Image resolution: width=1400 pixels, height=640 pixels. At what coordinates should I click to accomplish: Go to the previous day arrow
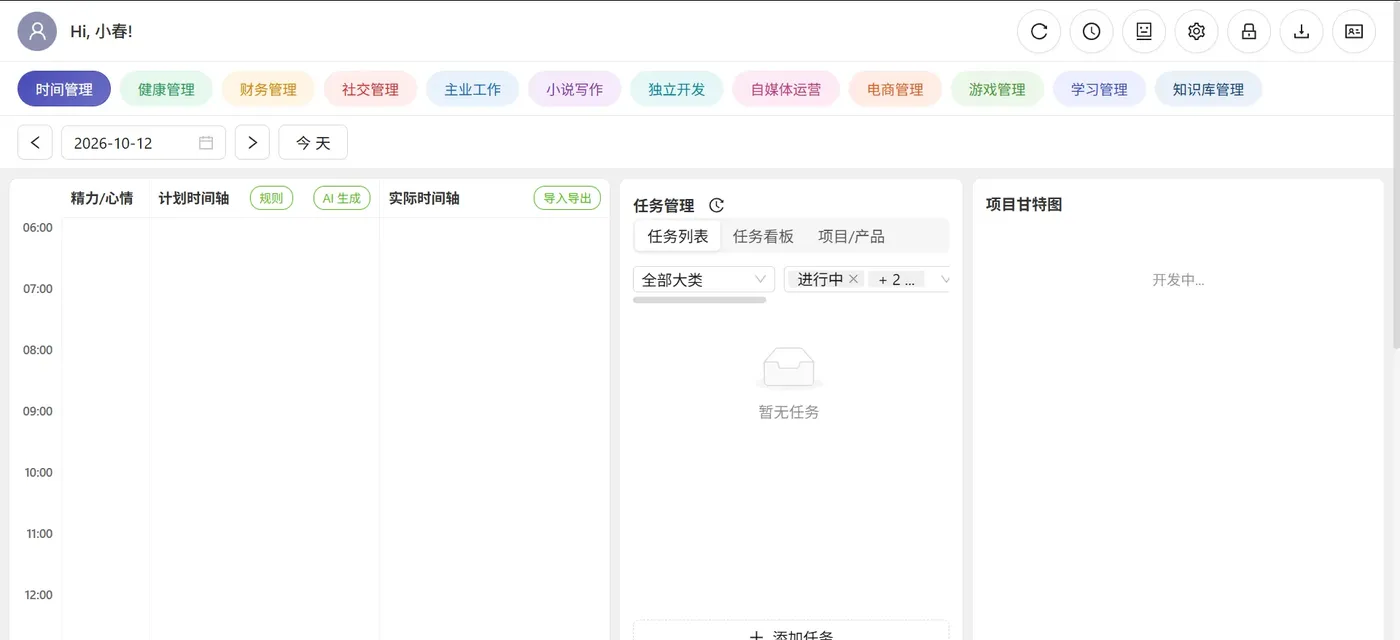click(x=35, y=142)
